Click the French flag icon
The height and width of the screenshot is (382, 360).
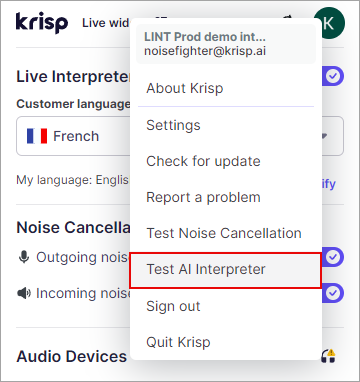tap(37, 136)
